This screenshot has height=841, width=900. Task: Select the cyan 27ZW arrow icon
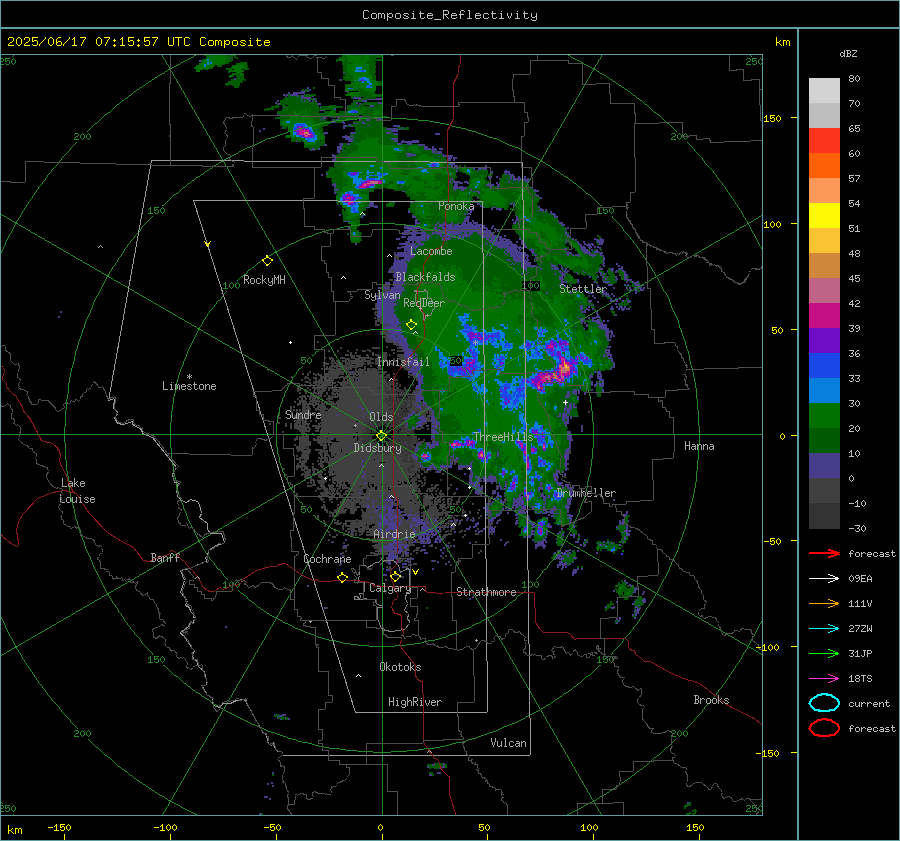[x=824, y=629]
